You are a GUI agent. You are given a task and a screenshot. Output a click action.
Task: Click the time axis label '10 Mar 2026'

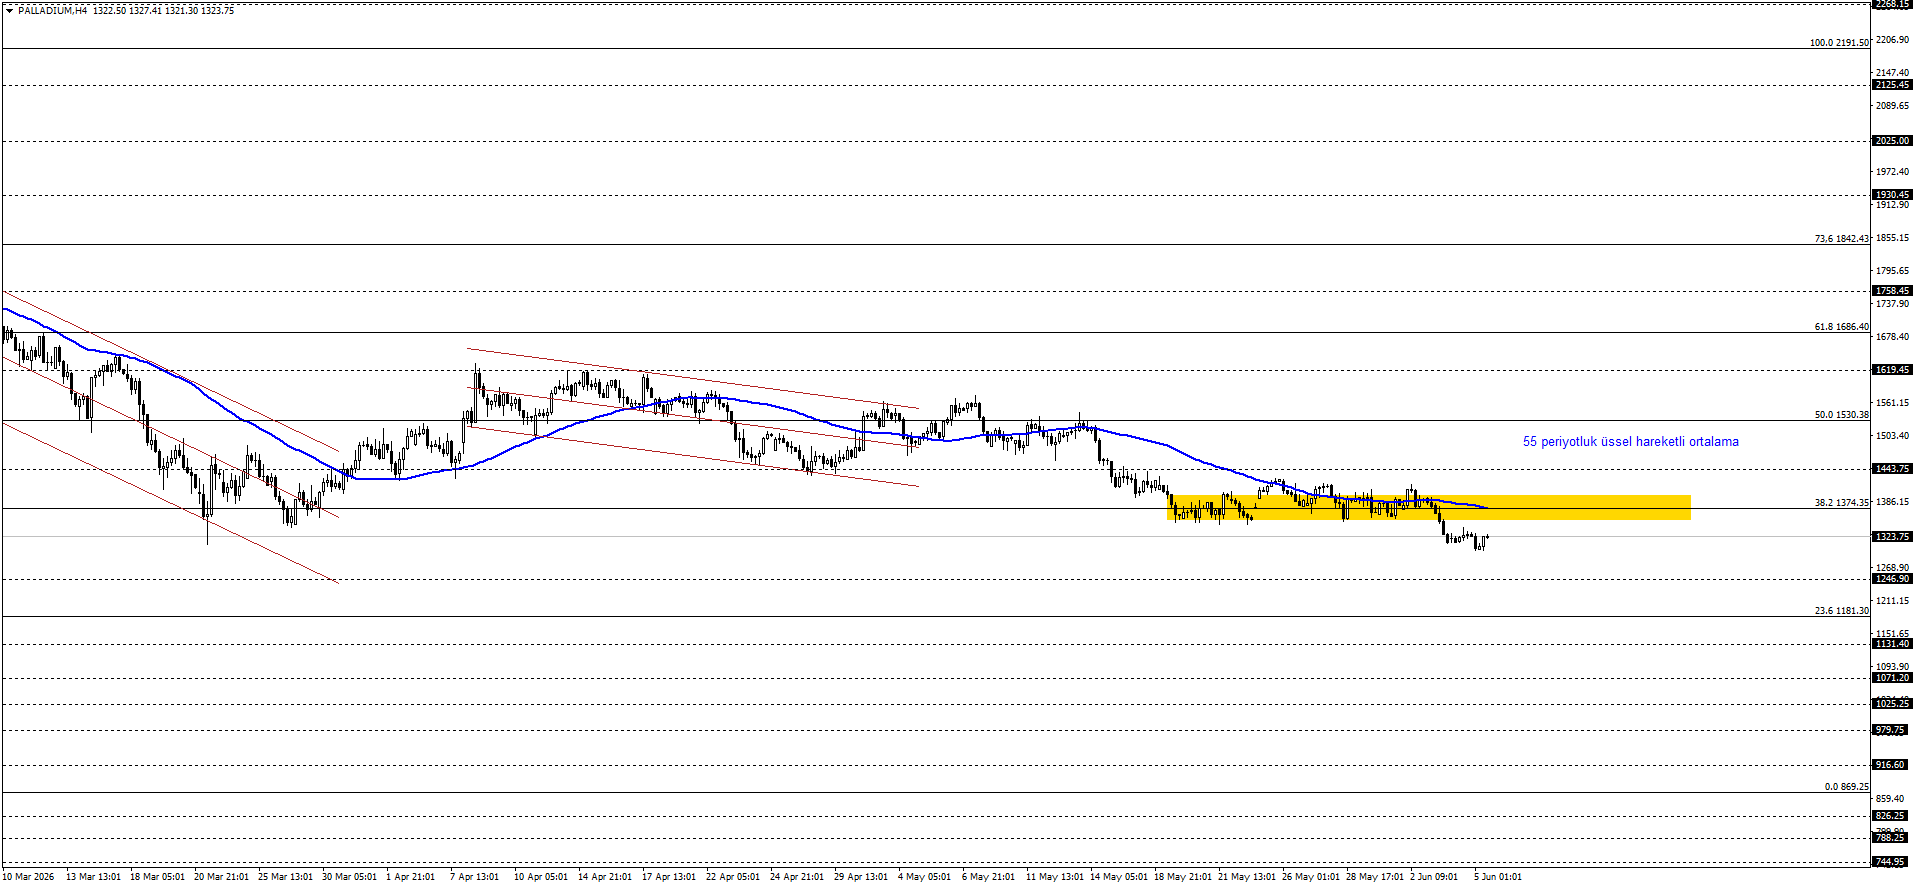pyautogui.click(x=28, y=877)
